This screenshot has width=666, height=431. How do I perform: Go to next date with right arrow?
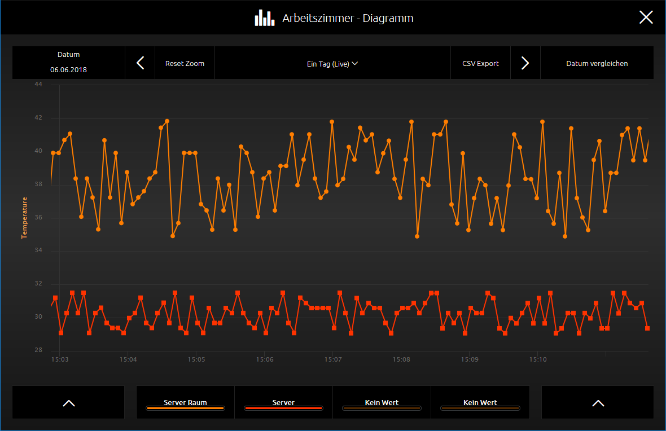[x=525, y=63]
